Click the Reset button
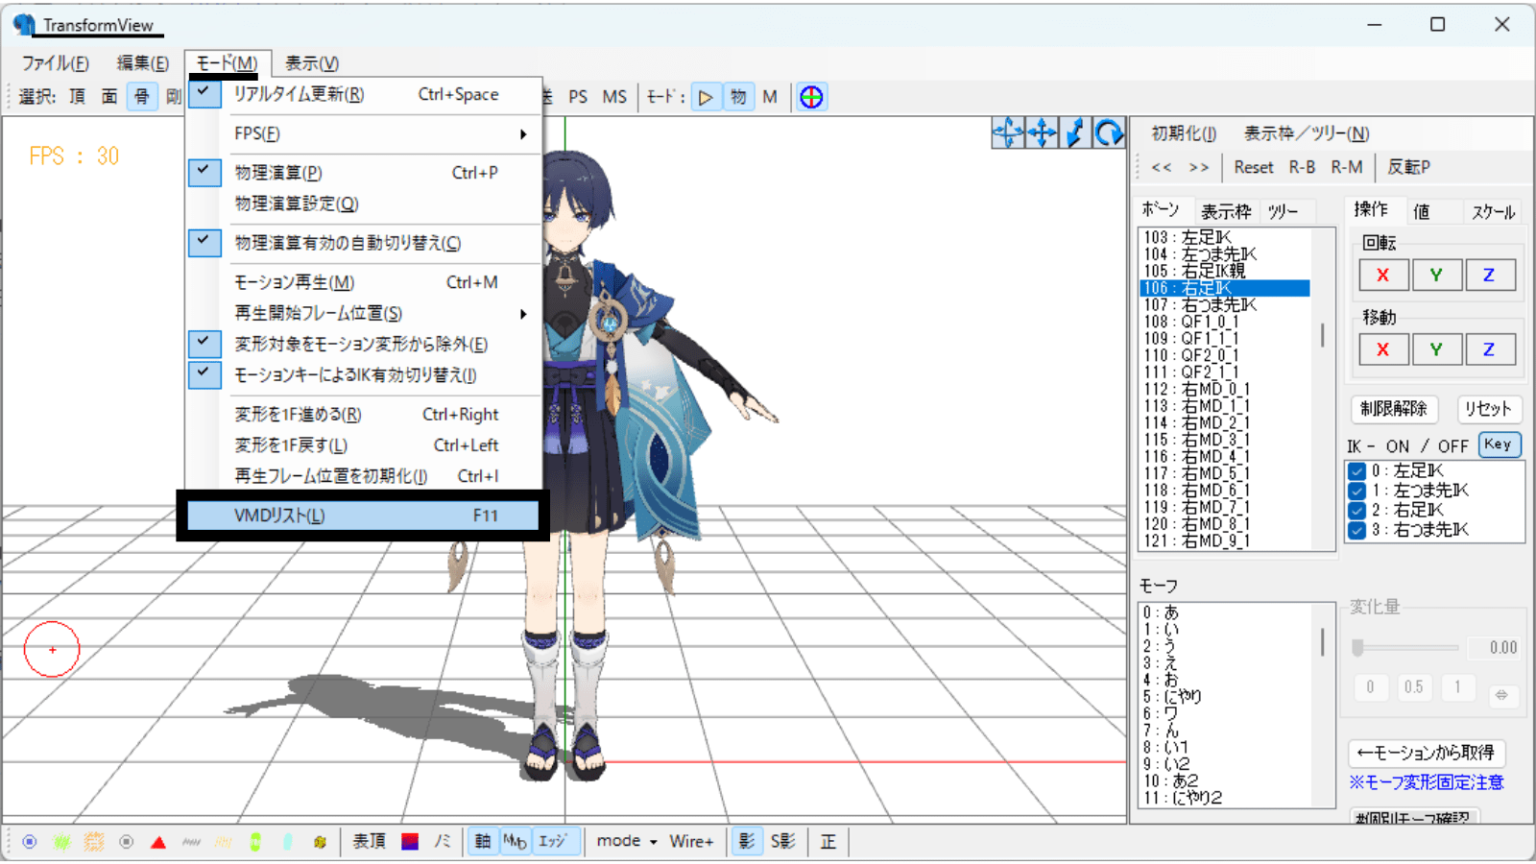This screenshot has width=1536, height=864. 1253,167
